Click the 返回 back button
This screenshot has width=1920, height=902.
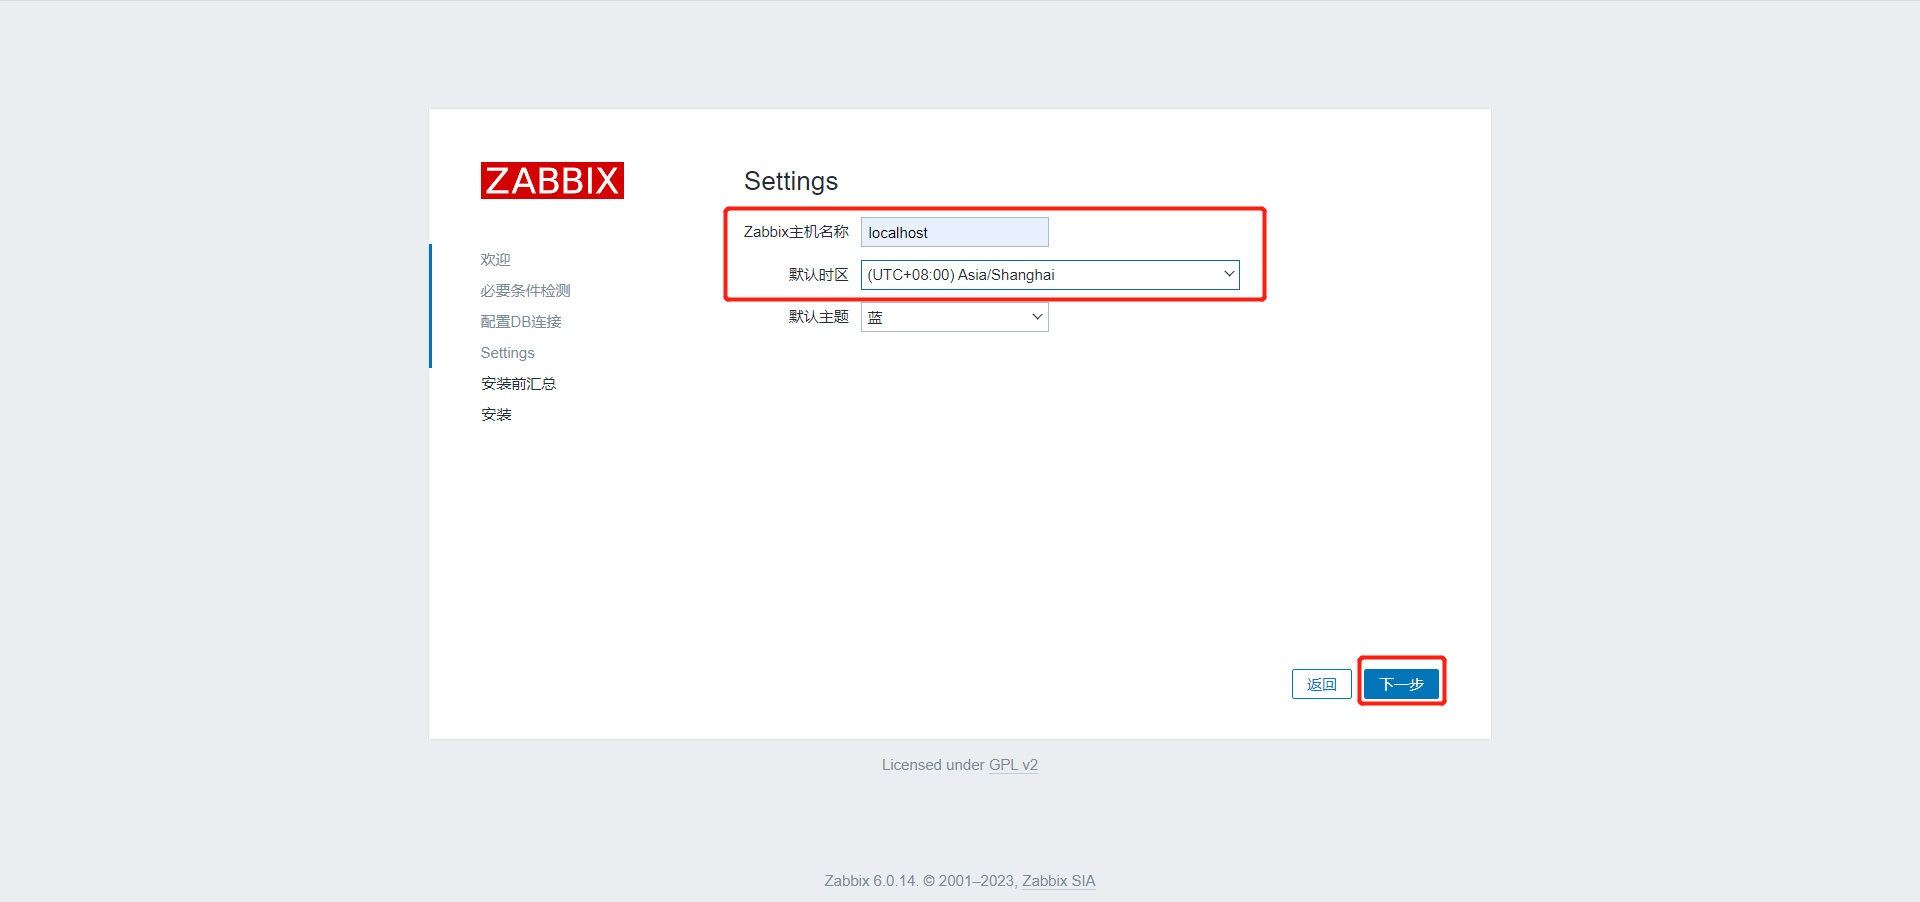point(1321,684)
